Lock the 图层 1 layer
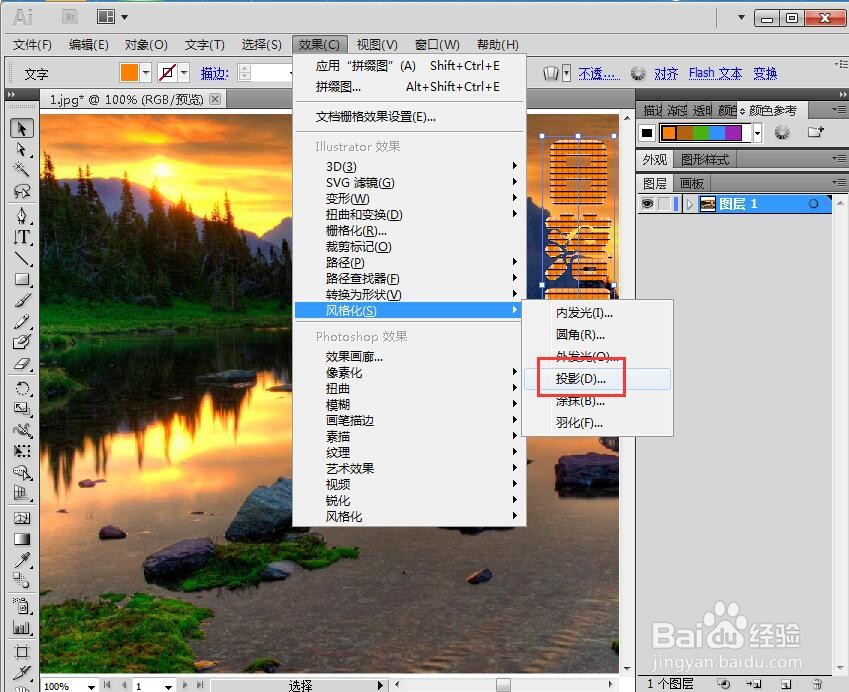Screen dimensions: 849x692 tap(665, 203)
